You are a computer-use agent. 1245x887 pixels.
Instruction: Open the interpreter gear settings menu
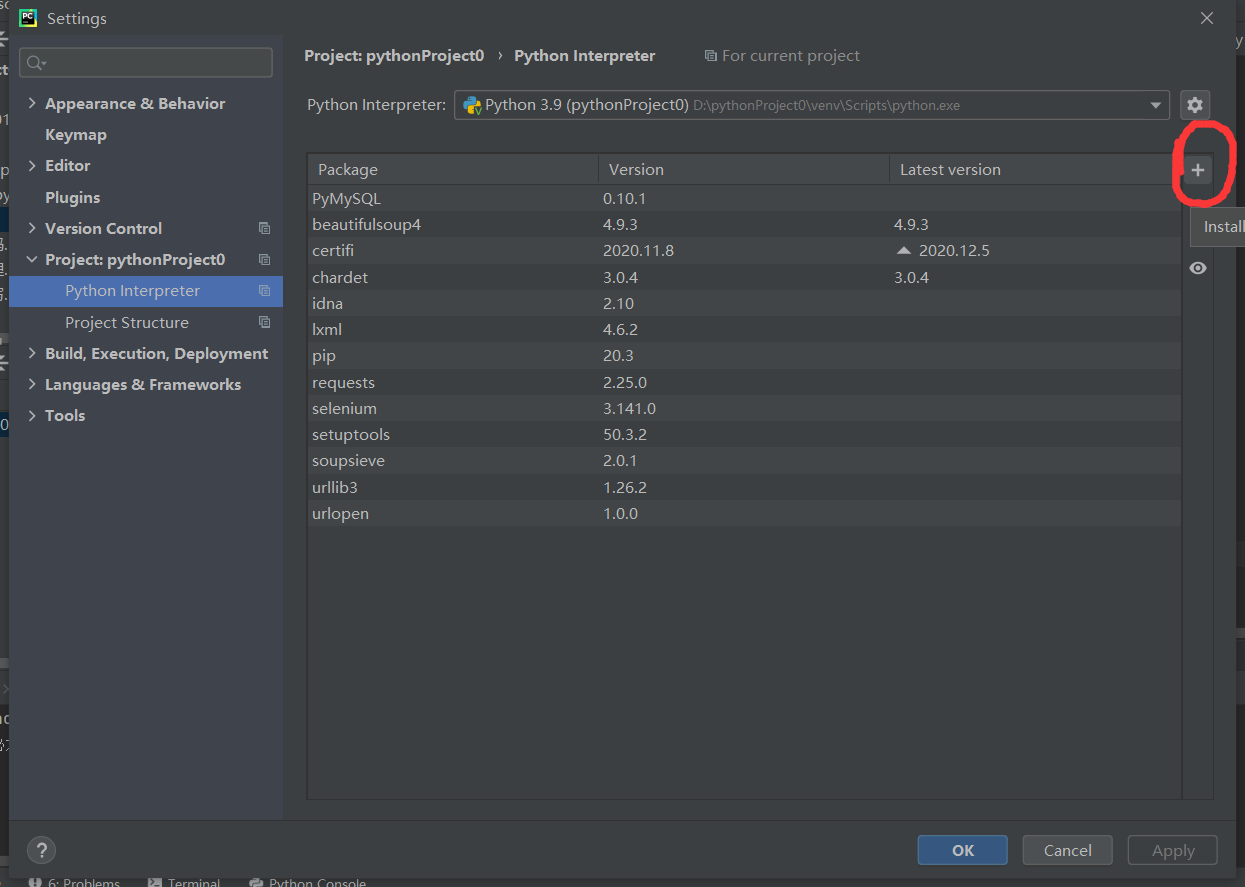pyautogui.click(x=1194, y=105)
